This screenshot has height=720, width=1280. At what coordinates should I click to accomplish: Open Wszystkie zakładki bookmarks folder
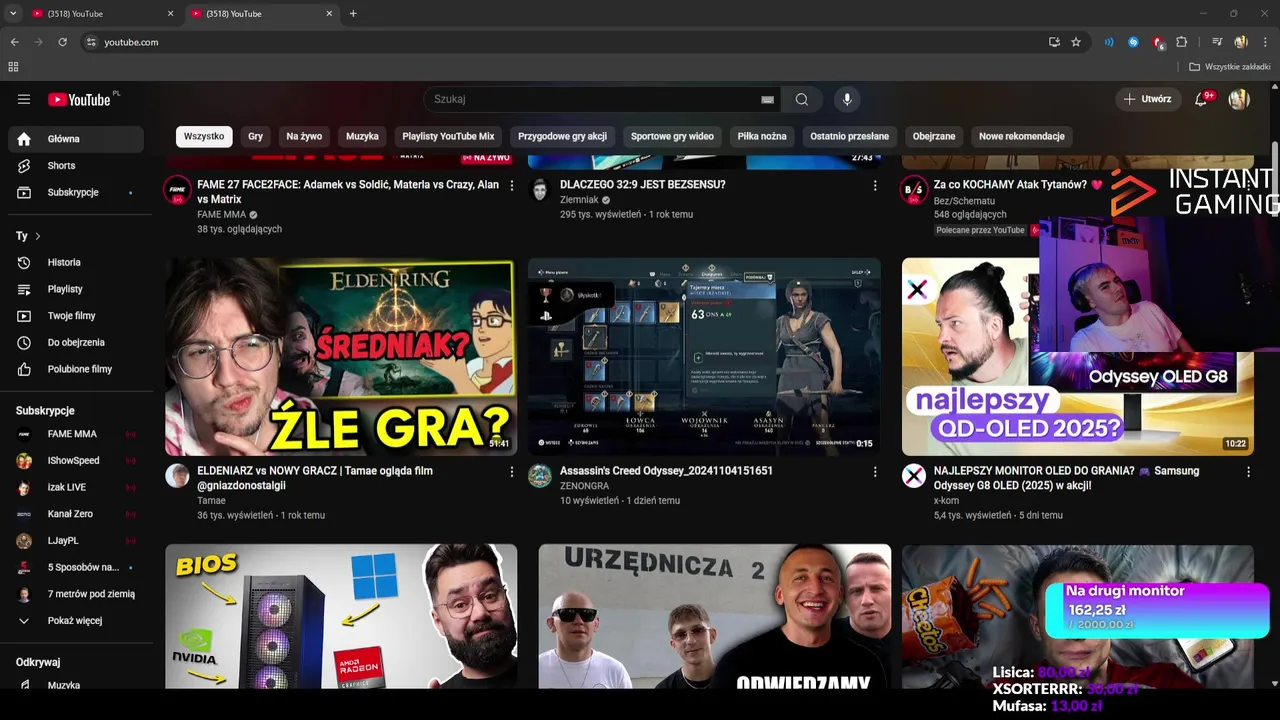(1230, 67)
